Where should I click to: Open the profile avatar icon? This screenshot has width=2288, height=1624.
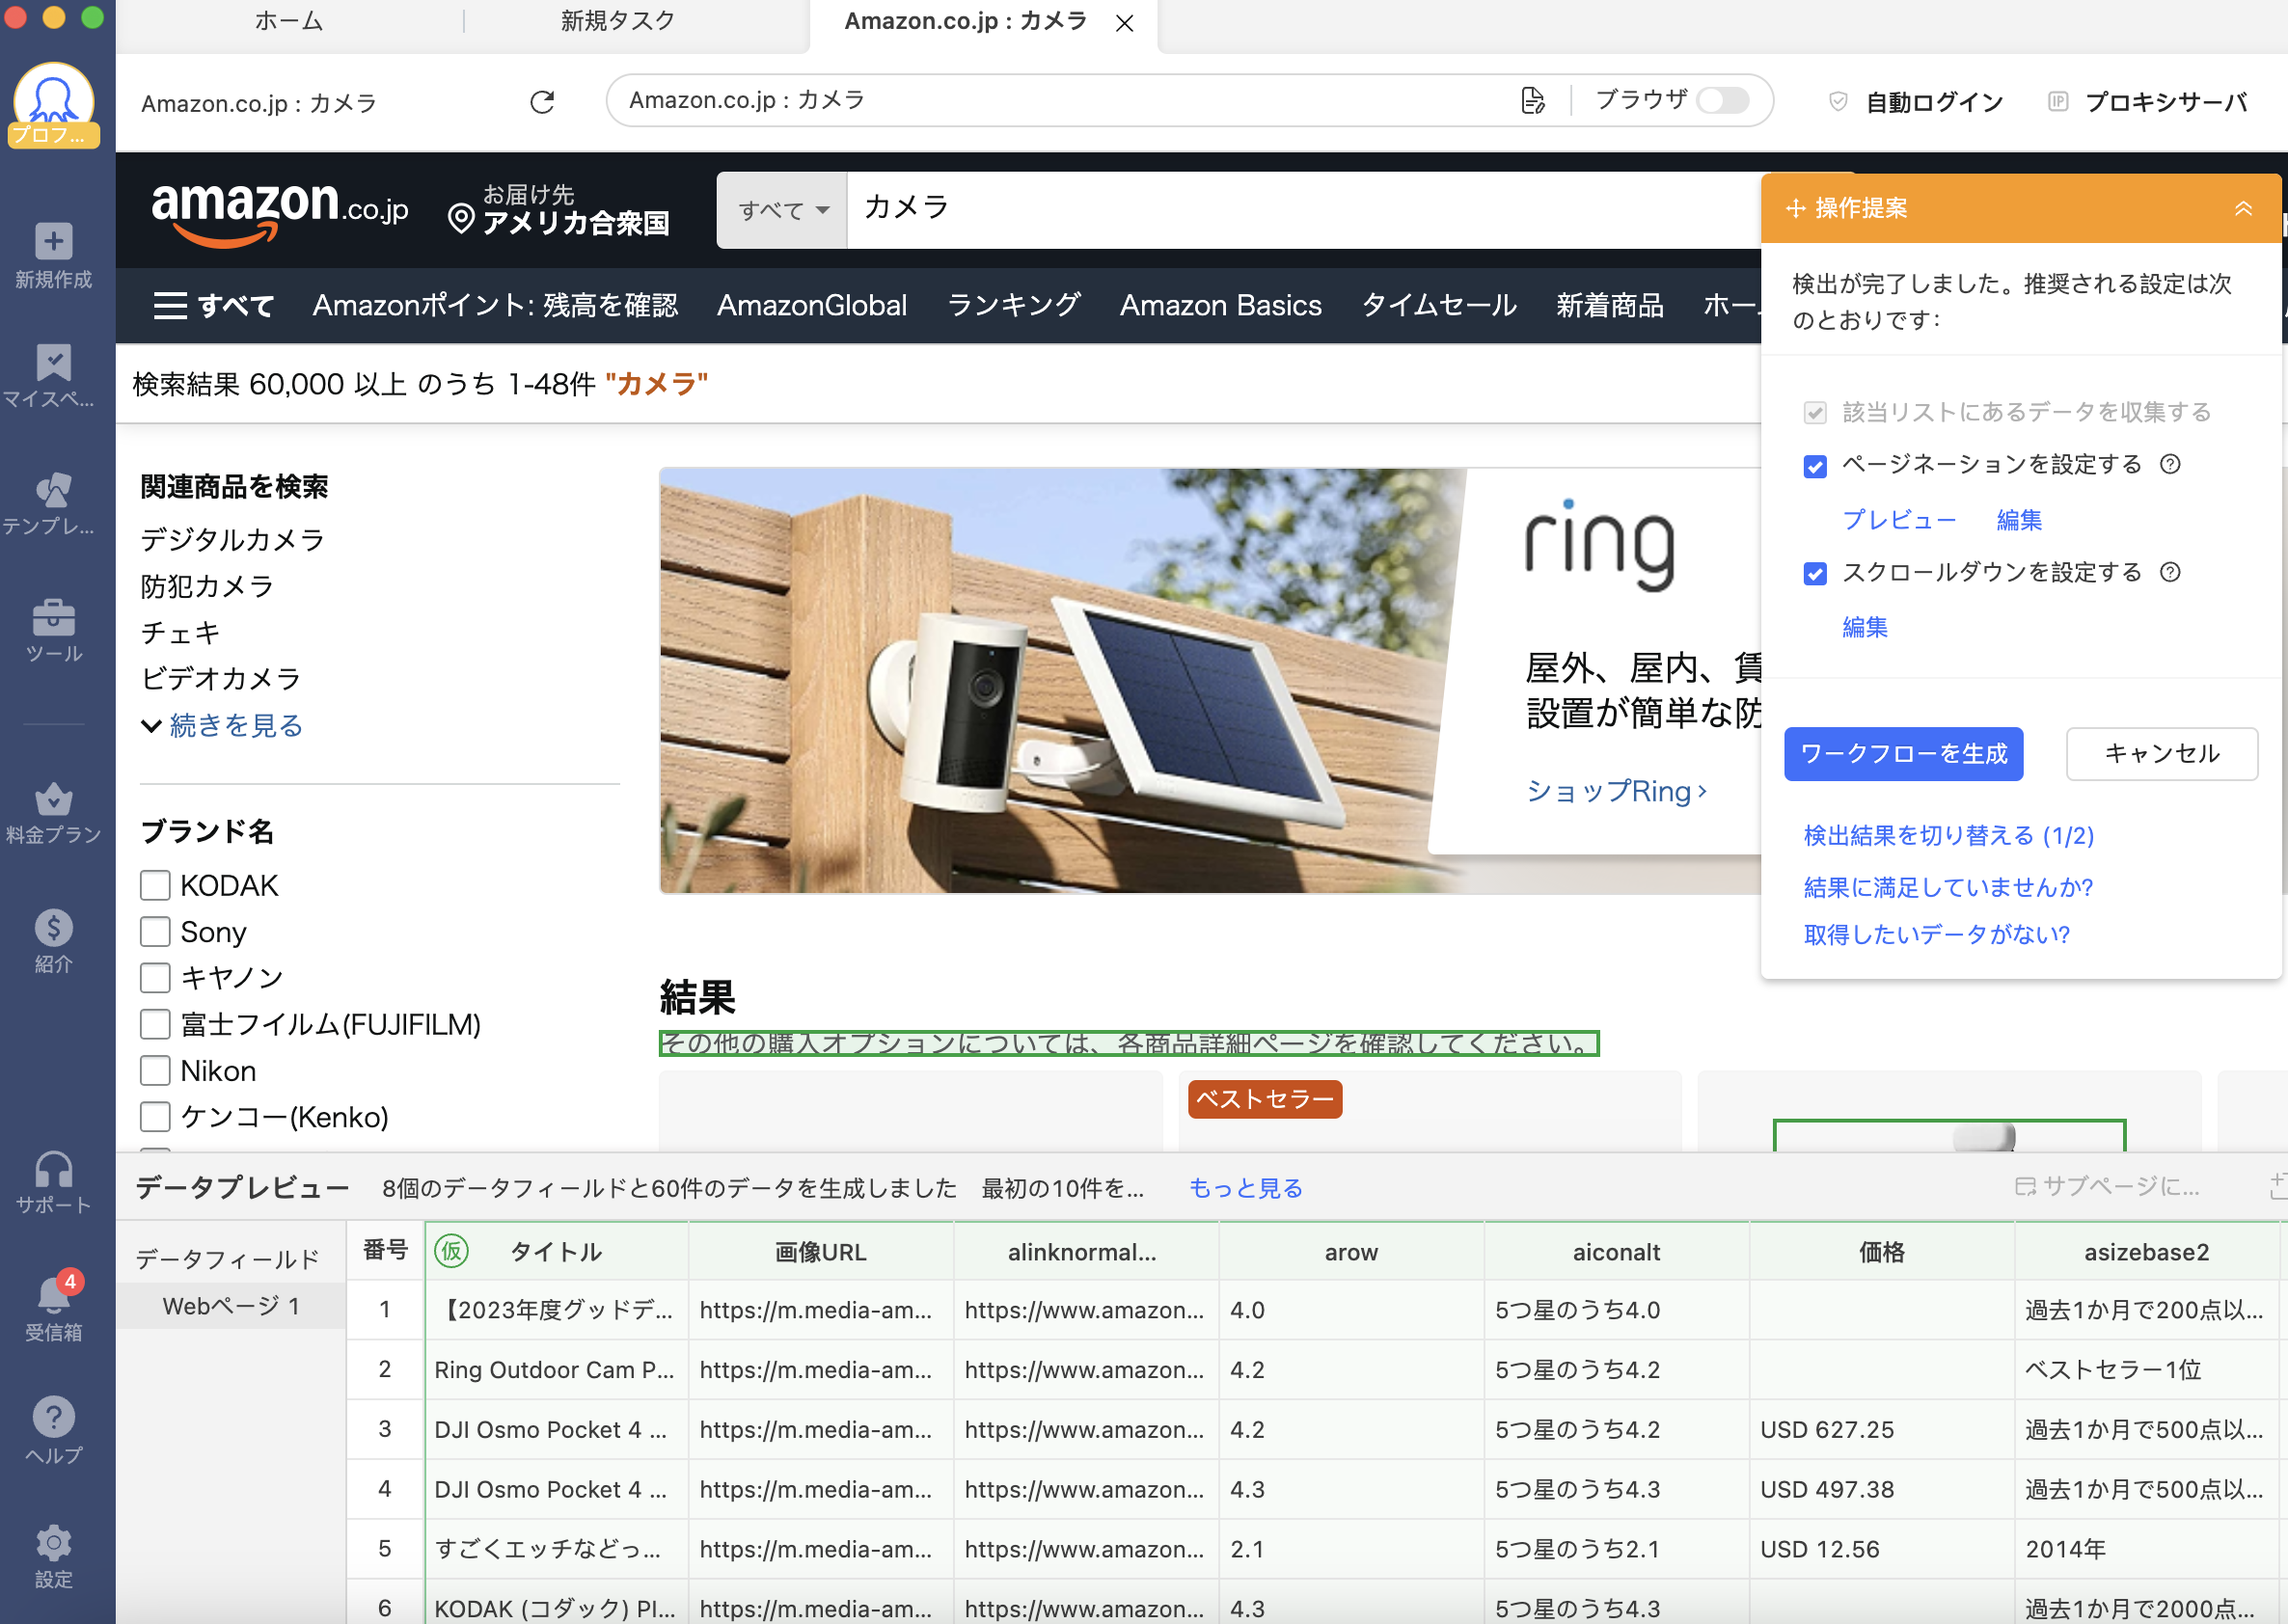tap(54, 104)
